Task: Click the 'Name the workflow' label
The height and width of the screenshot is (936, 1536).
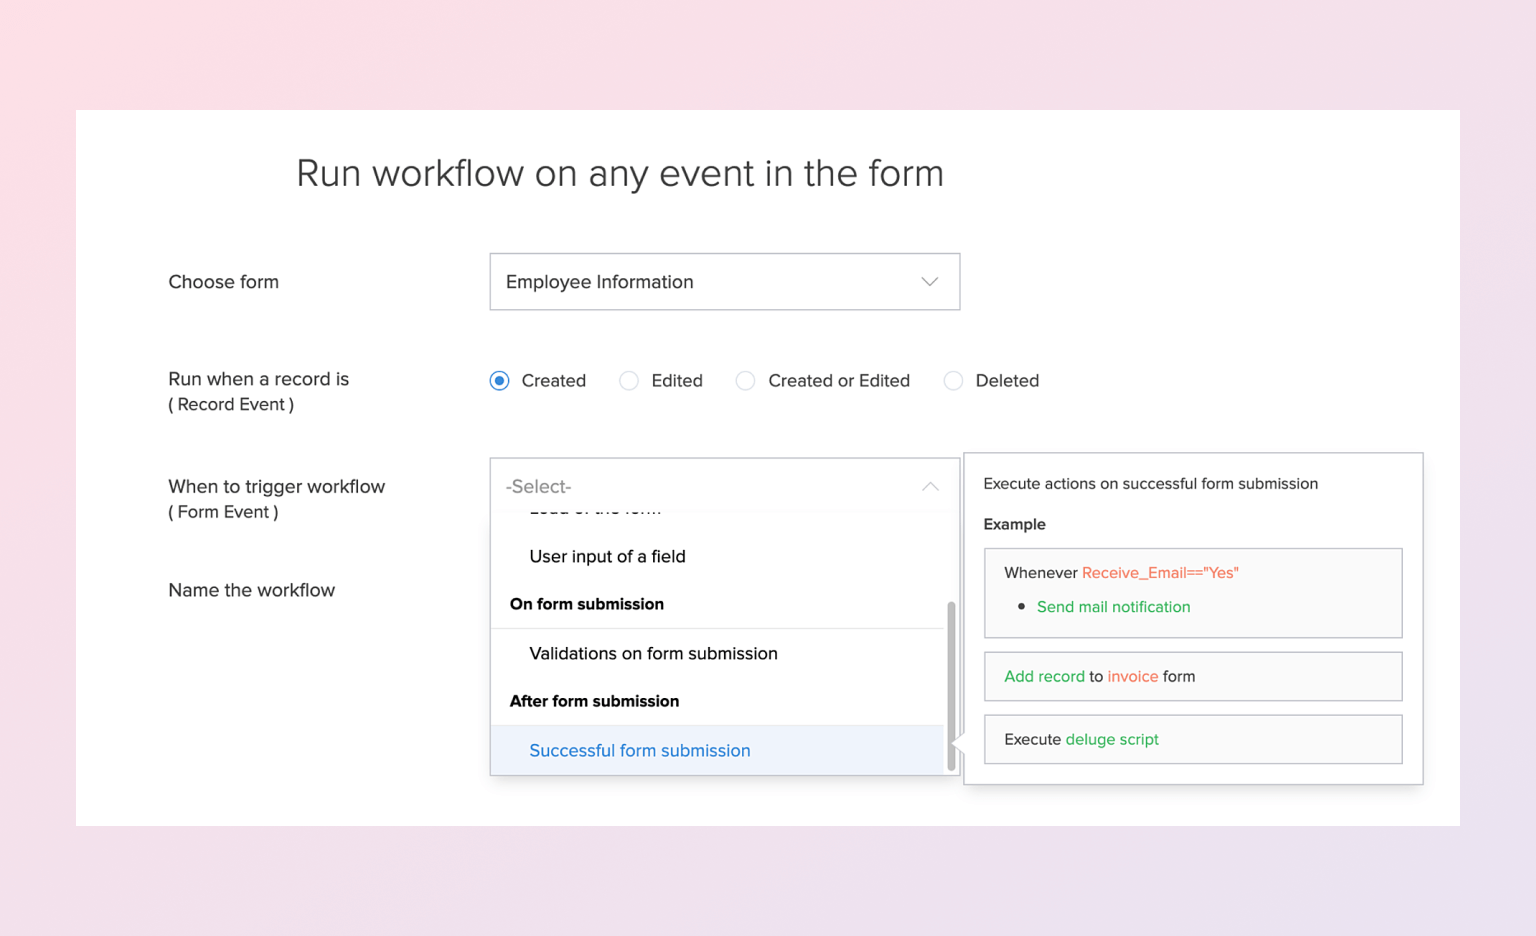Action: tap(252, 591)
